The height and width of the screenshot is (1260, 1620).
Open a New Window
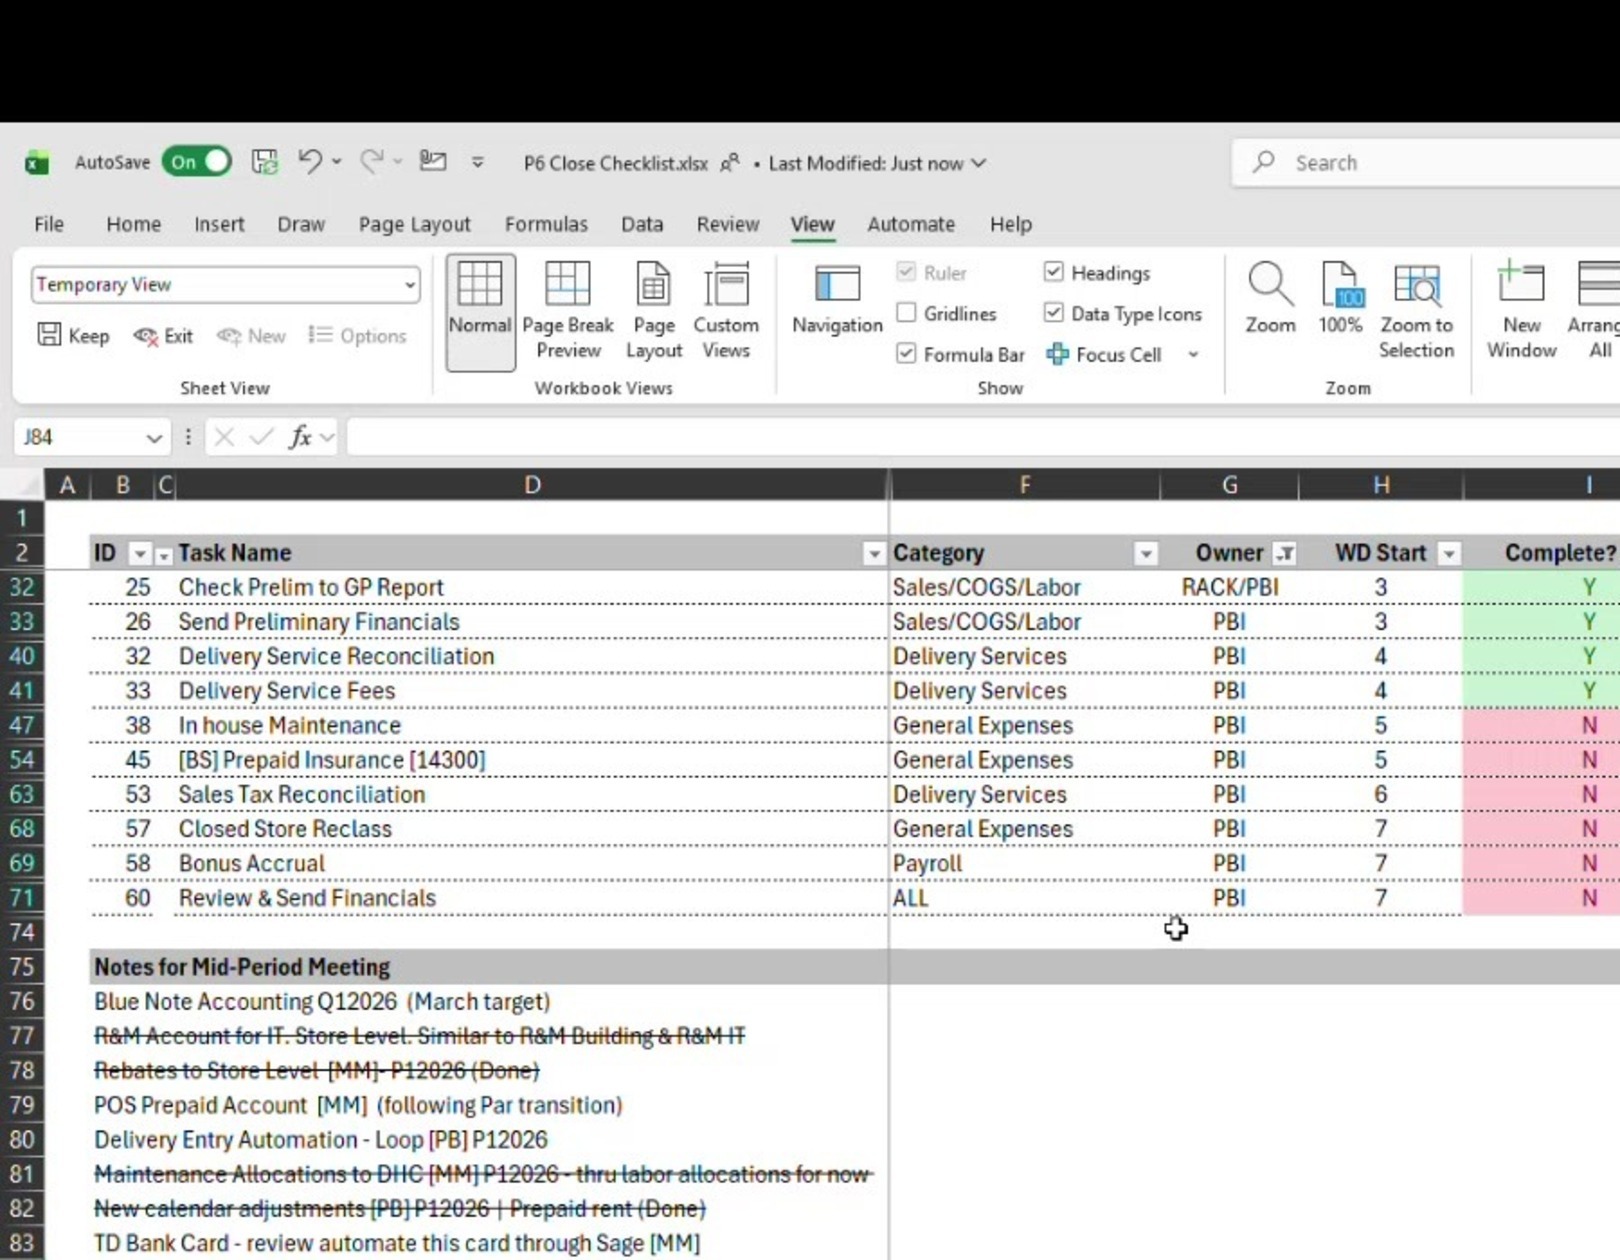[1521, 311]
